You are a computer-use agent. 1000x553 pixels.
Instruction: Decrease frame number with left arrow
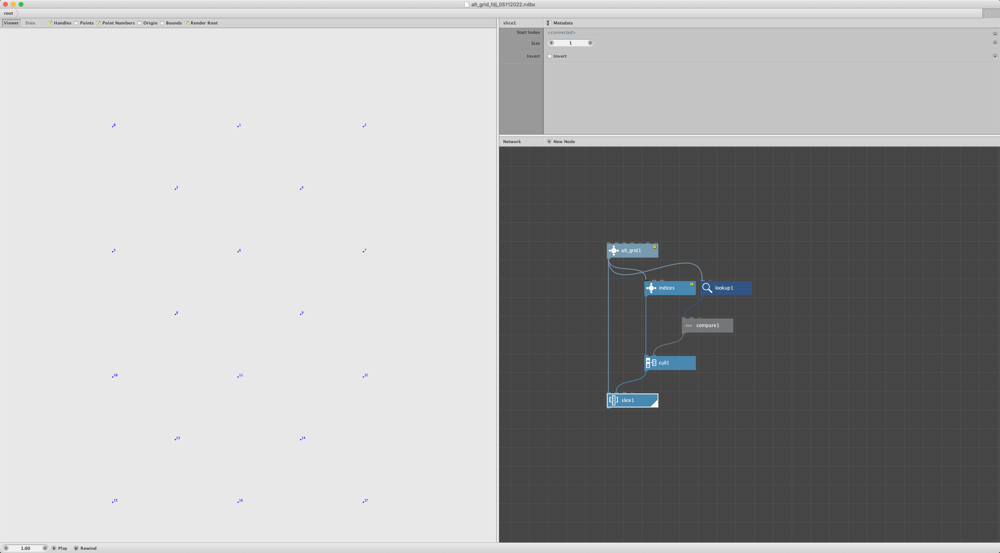tap(6, 548)
